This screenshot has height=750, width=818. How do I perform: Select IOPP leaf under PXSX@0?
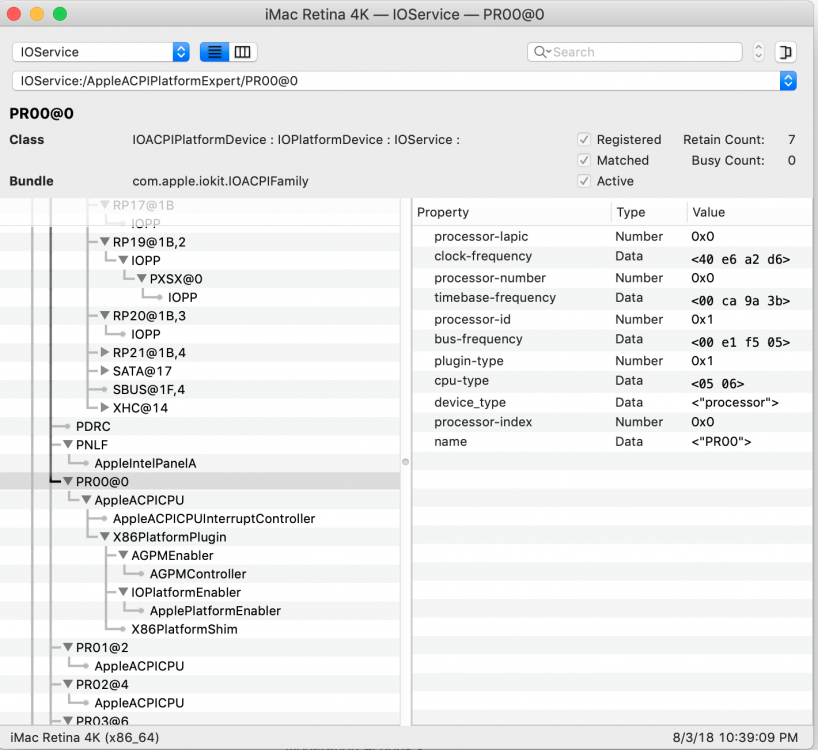183,297
